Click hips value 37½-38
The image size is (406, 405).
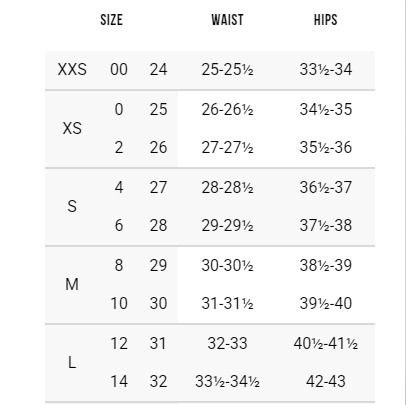click(326, 225)
